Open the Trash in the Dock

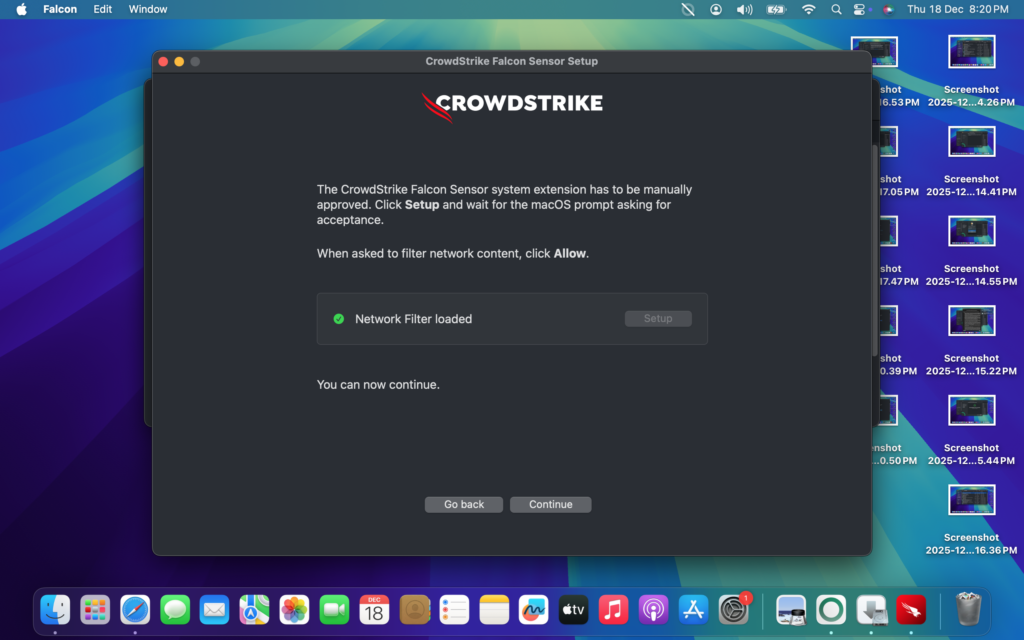(968, 609)
